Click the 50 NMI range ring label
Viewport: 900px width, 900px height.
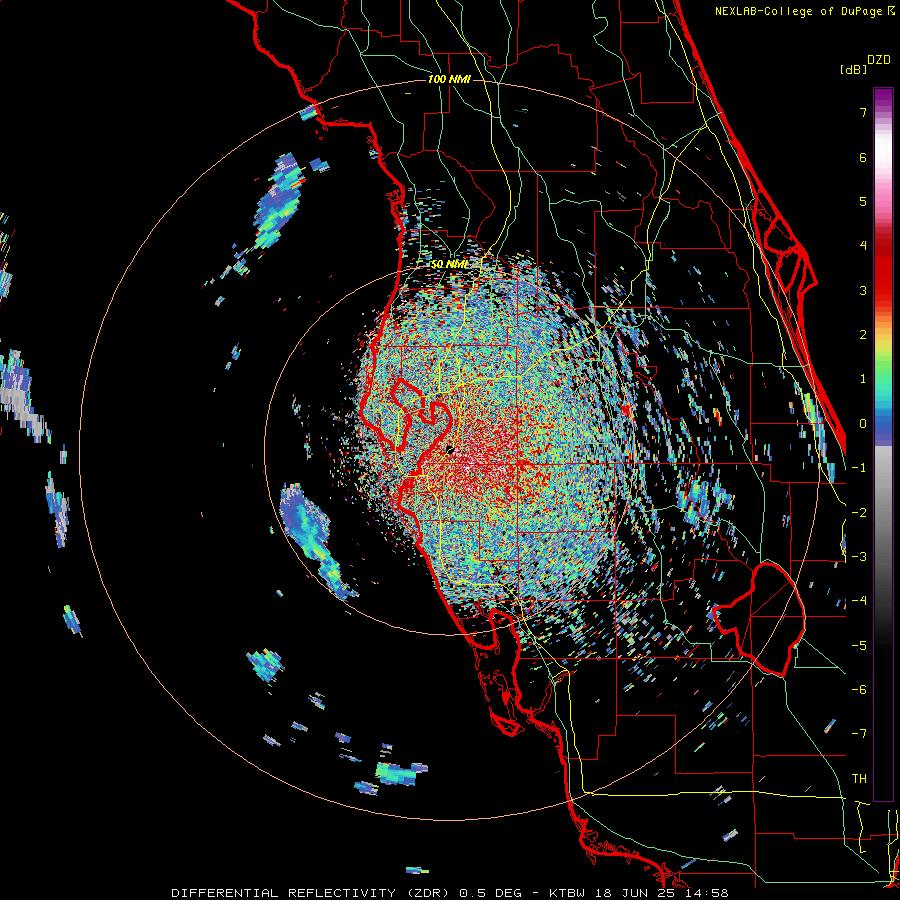point(449,264)
